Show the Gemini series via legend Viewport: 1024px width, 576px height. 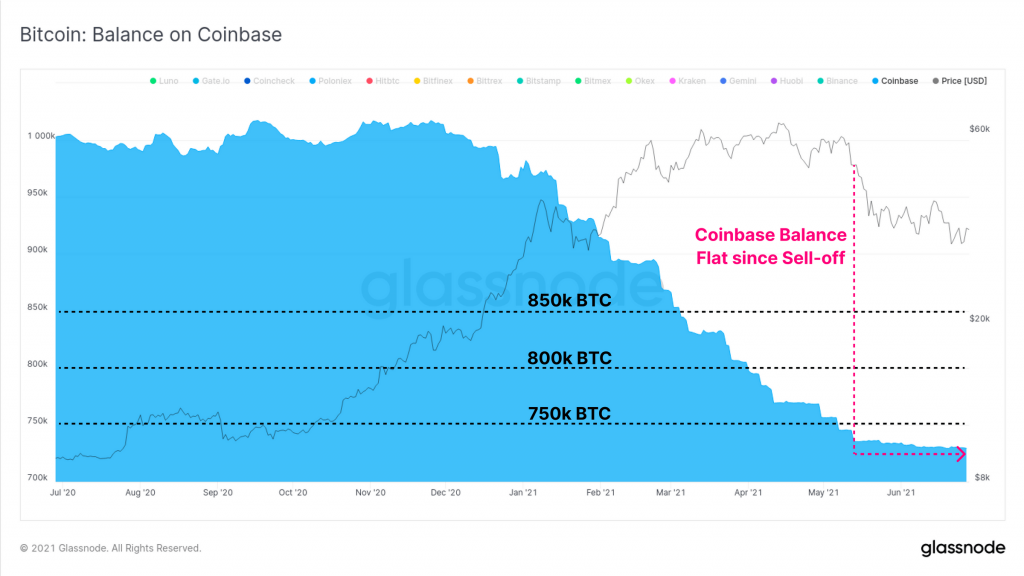click(x=723, y=81)
